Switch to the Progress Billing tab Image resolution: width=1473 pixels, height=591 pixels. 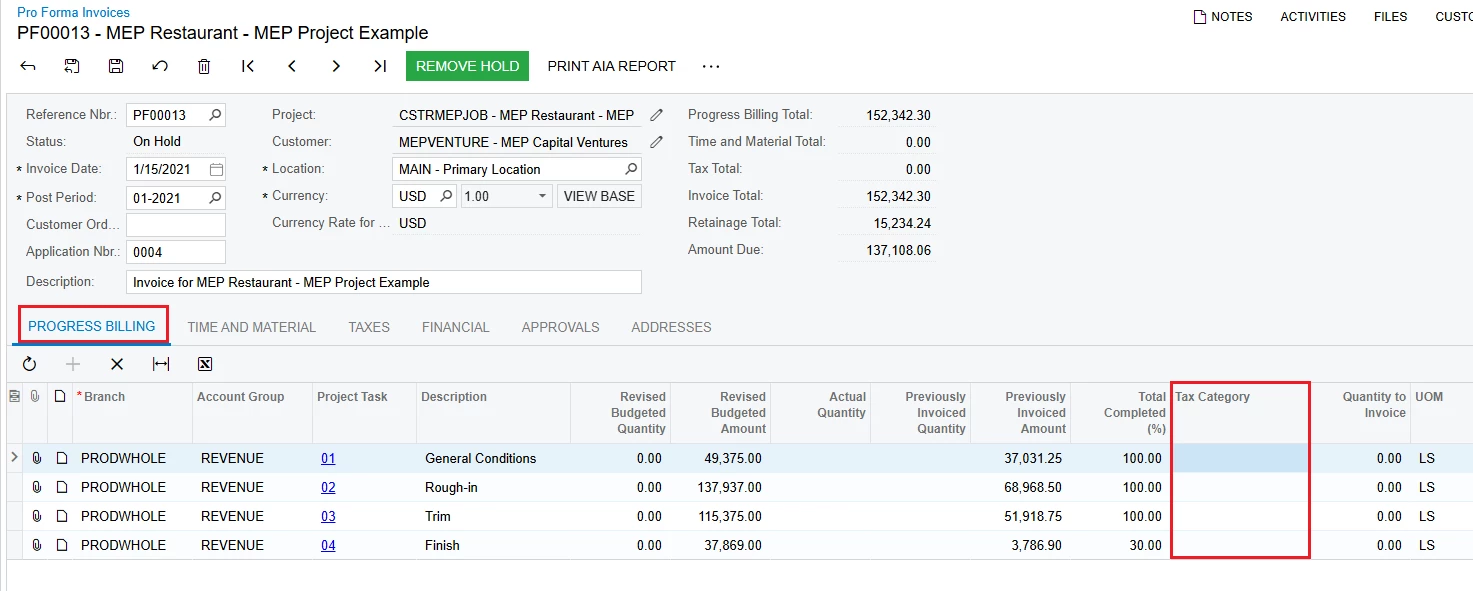coord(92,326)
